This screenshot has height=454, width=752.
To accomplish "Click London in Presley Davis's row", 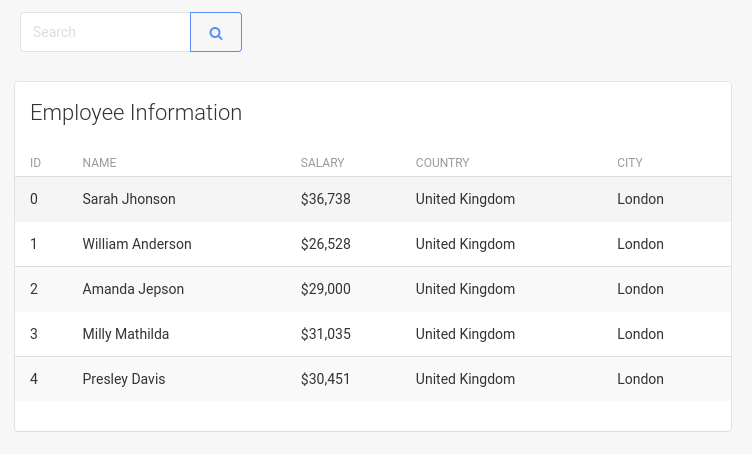I will click(640, 379).
